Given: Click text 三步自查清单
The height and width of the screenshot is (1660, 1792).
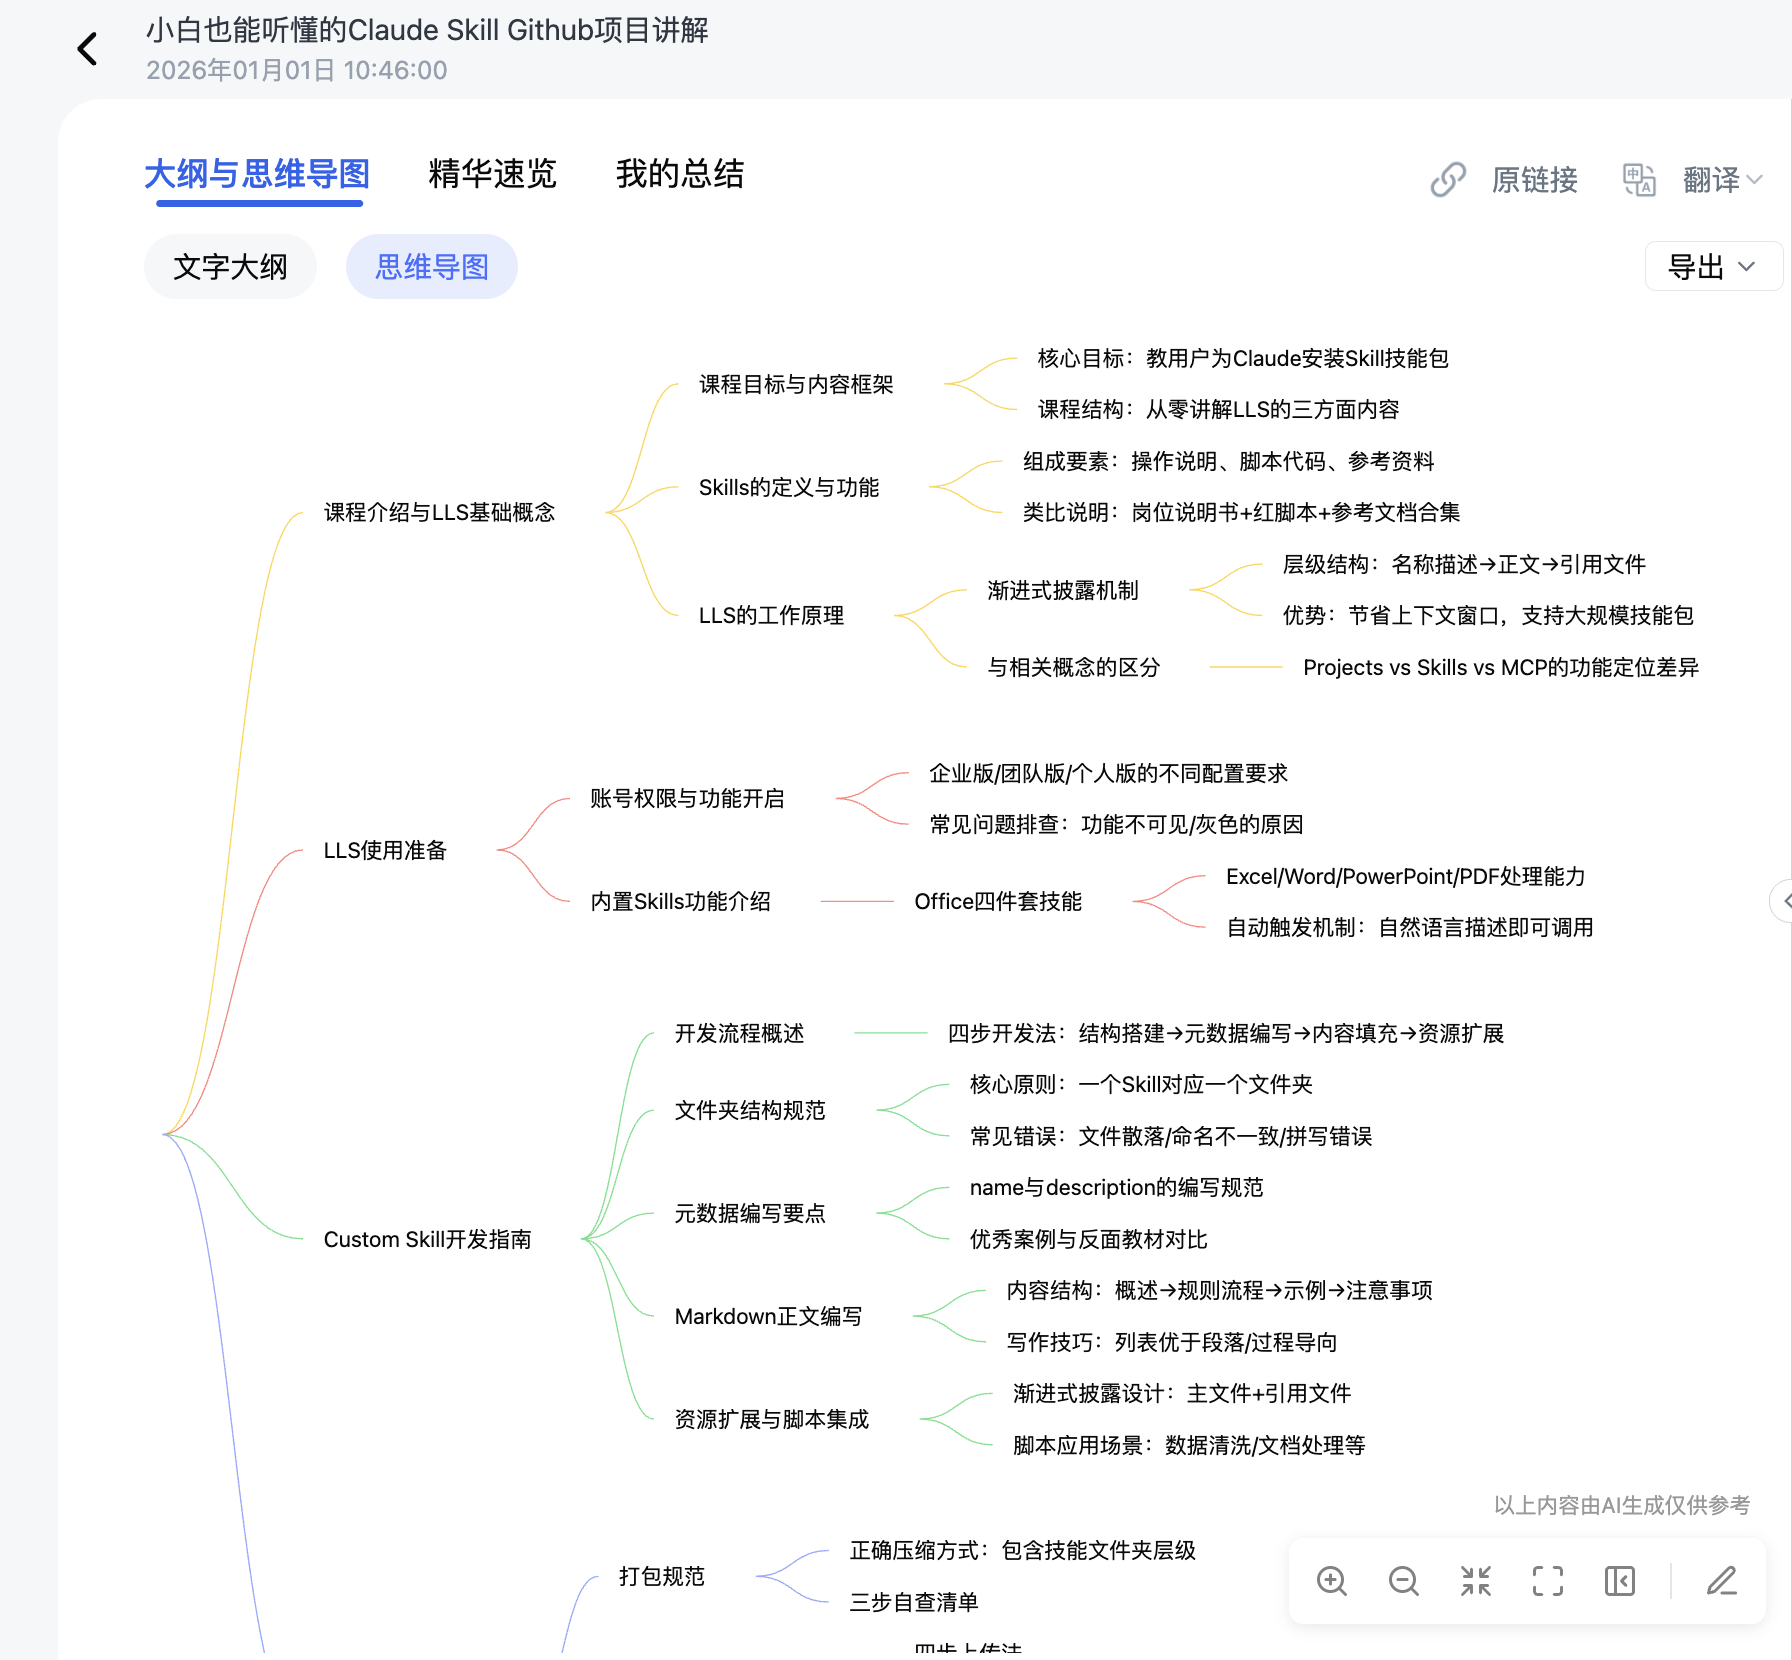Looking at the screenshot, I should coord(913,1602).
